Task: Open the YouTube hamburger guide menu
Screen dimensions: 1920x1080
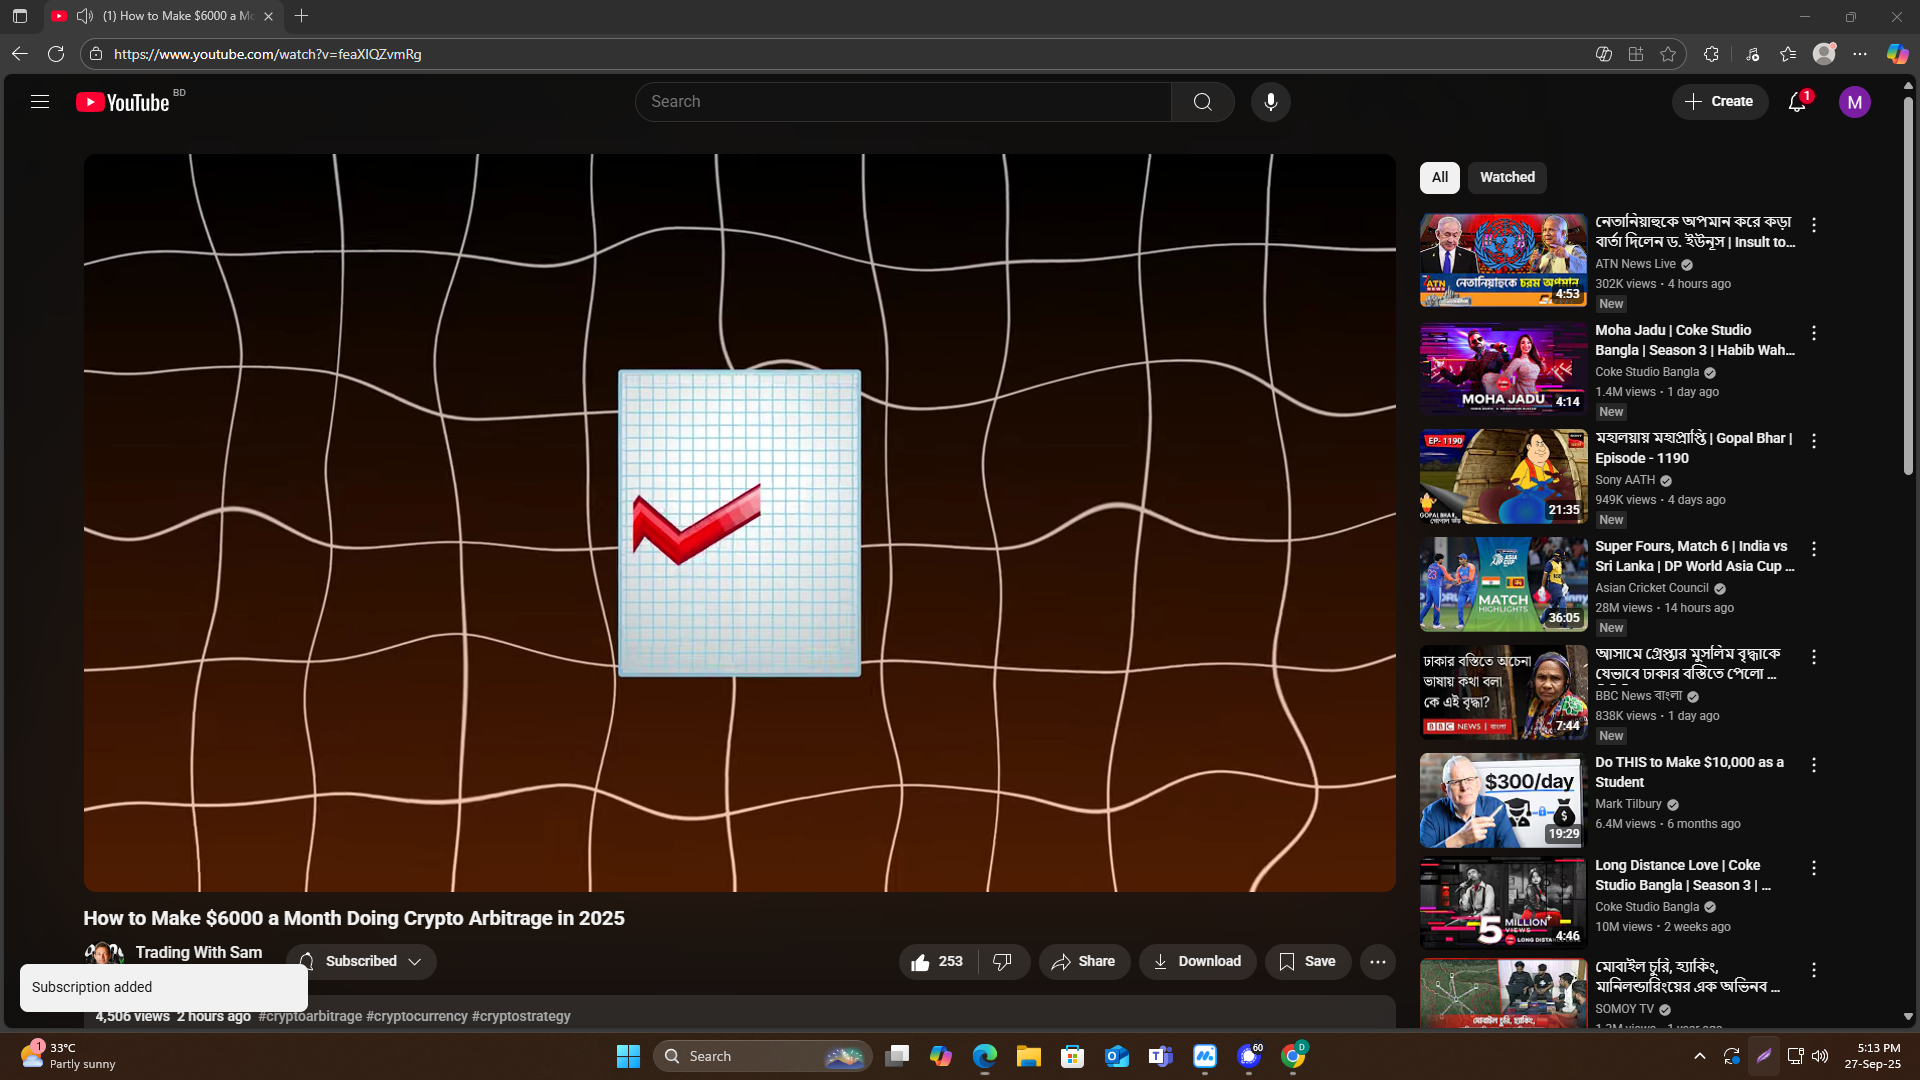Action: point(40,102)
